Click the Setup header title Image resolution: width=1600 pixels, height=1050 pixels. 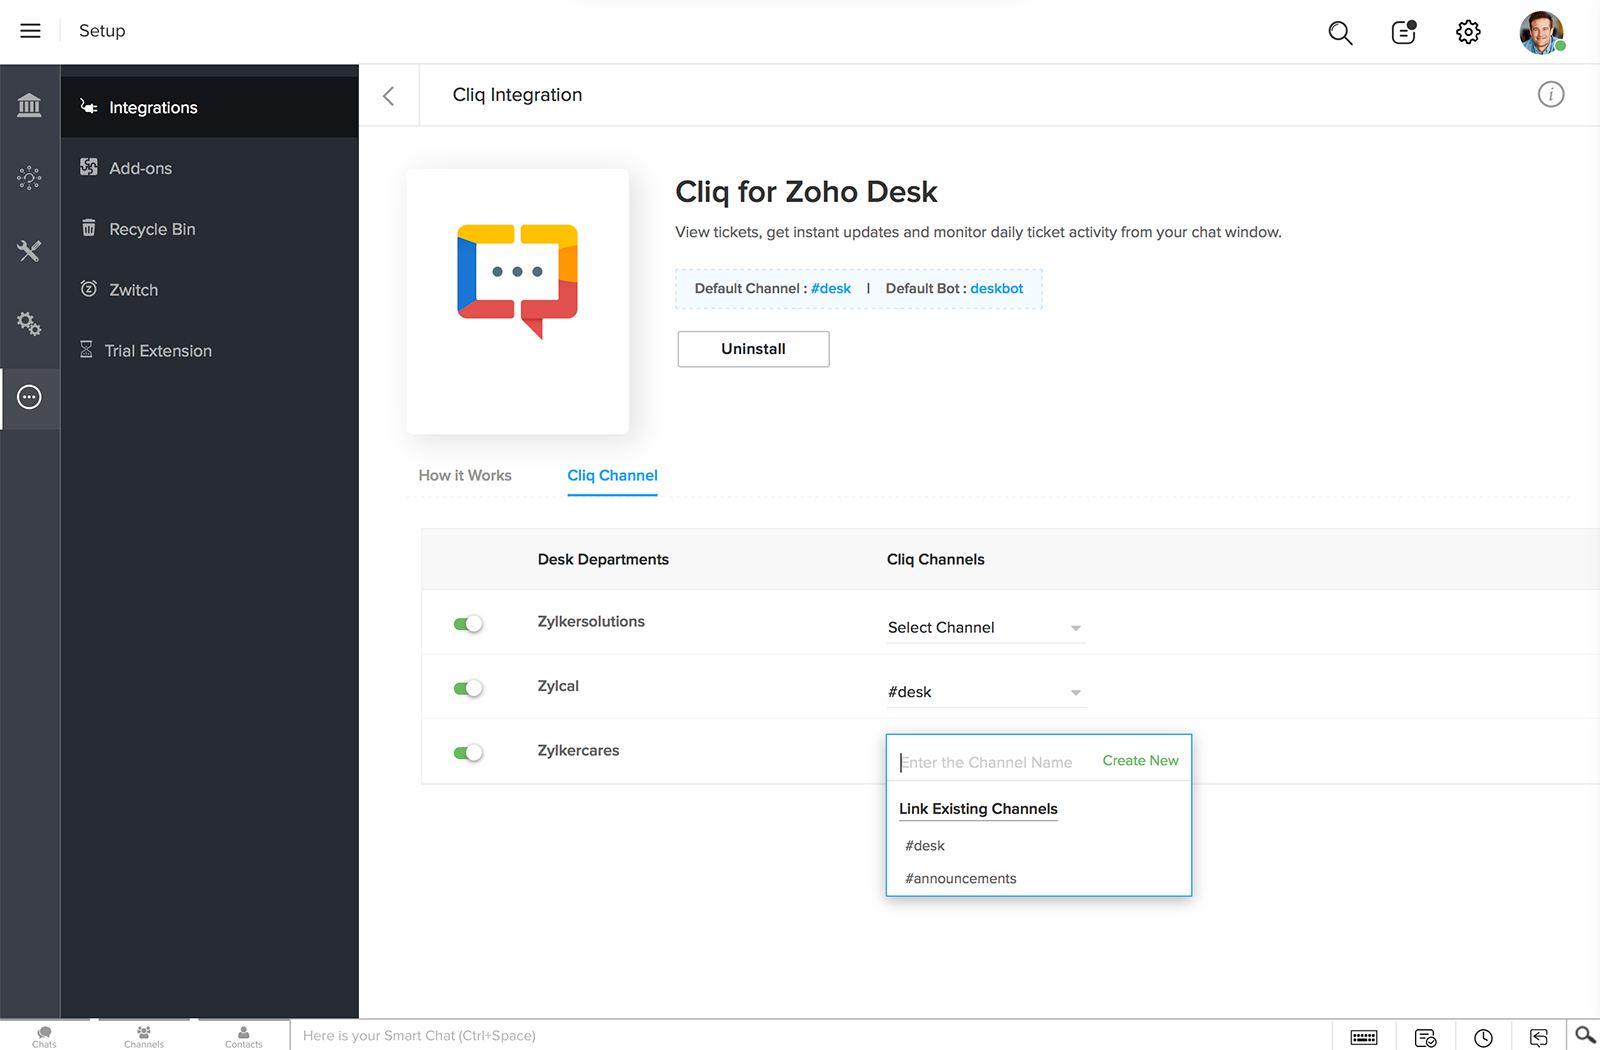point(102,31)
